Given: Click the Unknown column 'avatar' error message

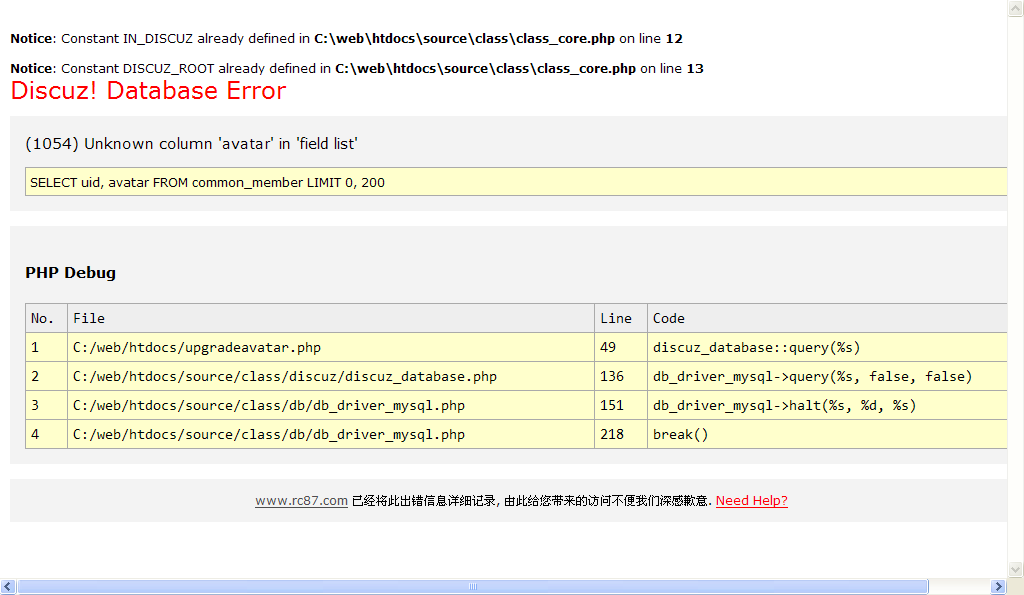Looking at the screenshot, I should point(191,144).
